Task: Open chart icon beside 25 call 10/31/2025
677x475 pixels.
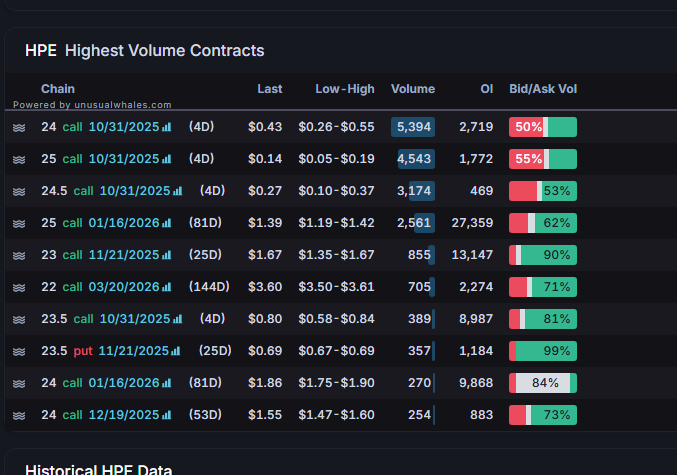Action: coord(167,159)
